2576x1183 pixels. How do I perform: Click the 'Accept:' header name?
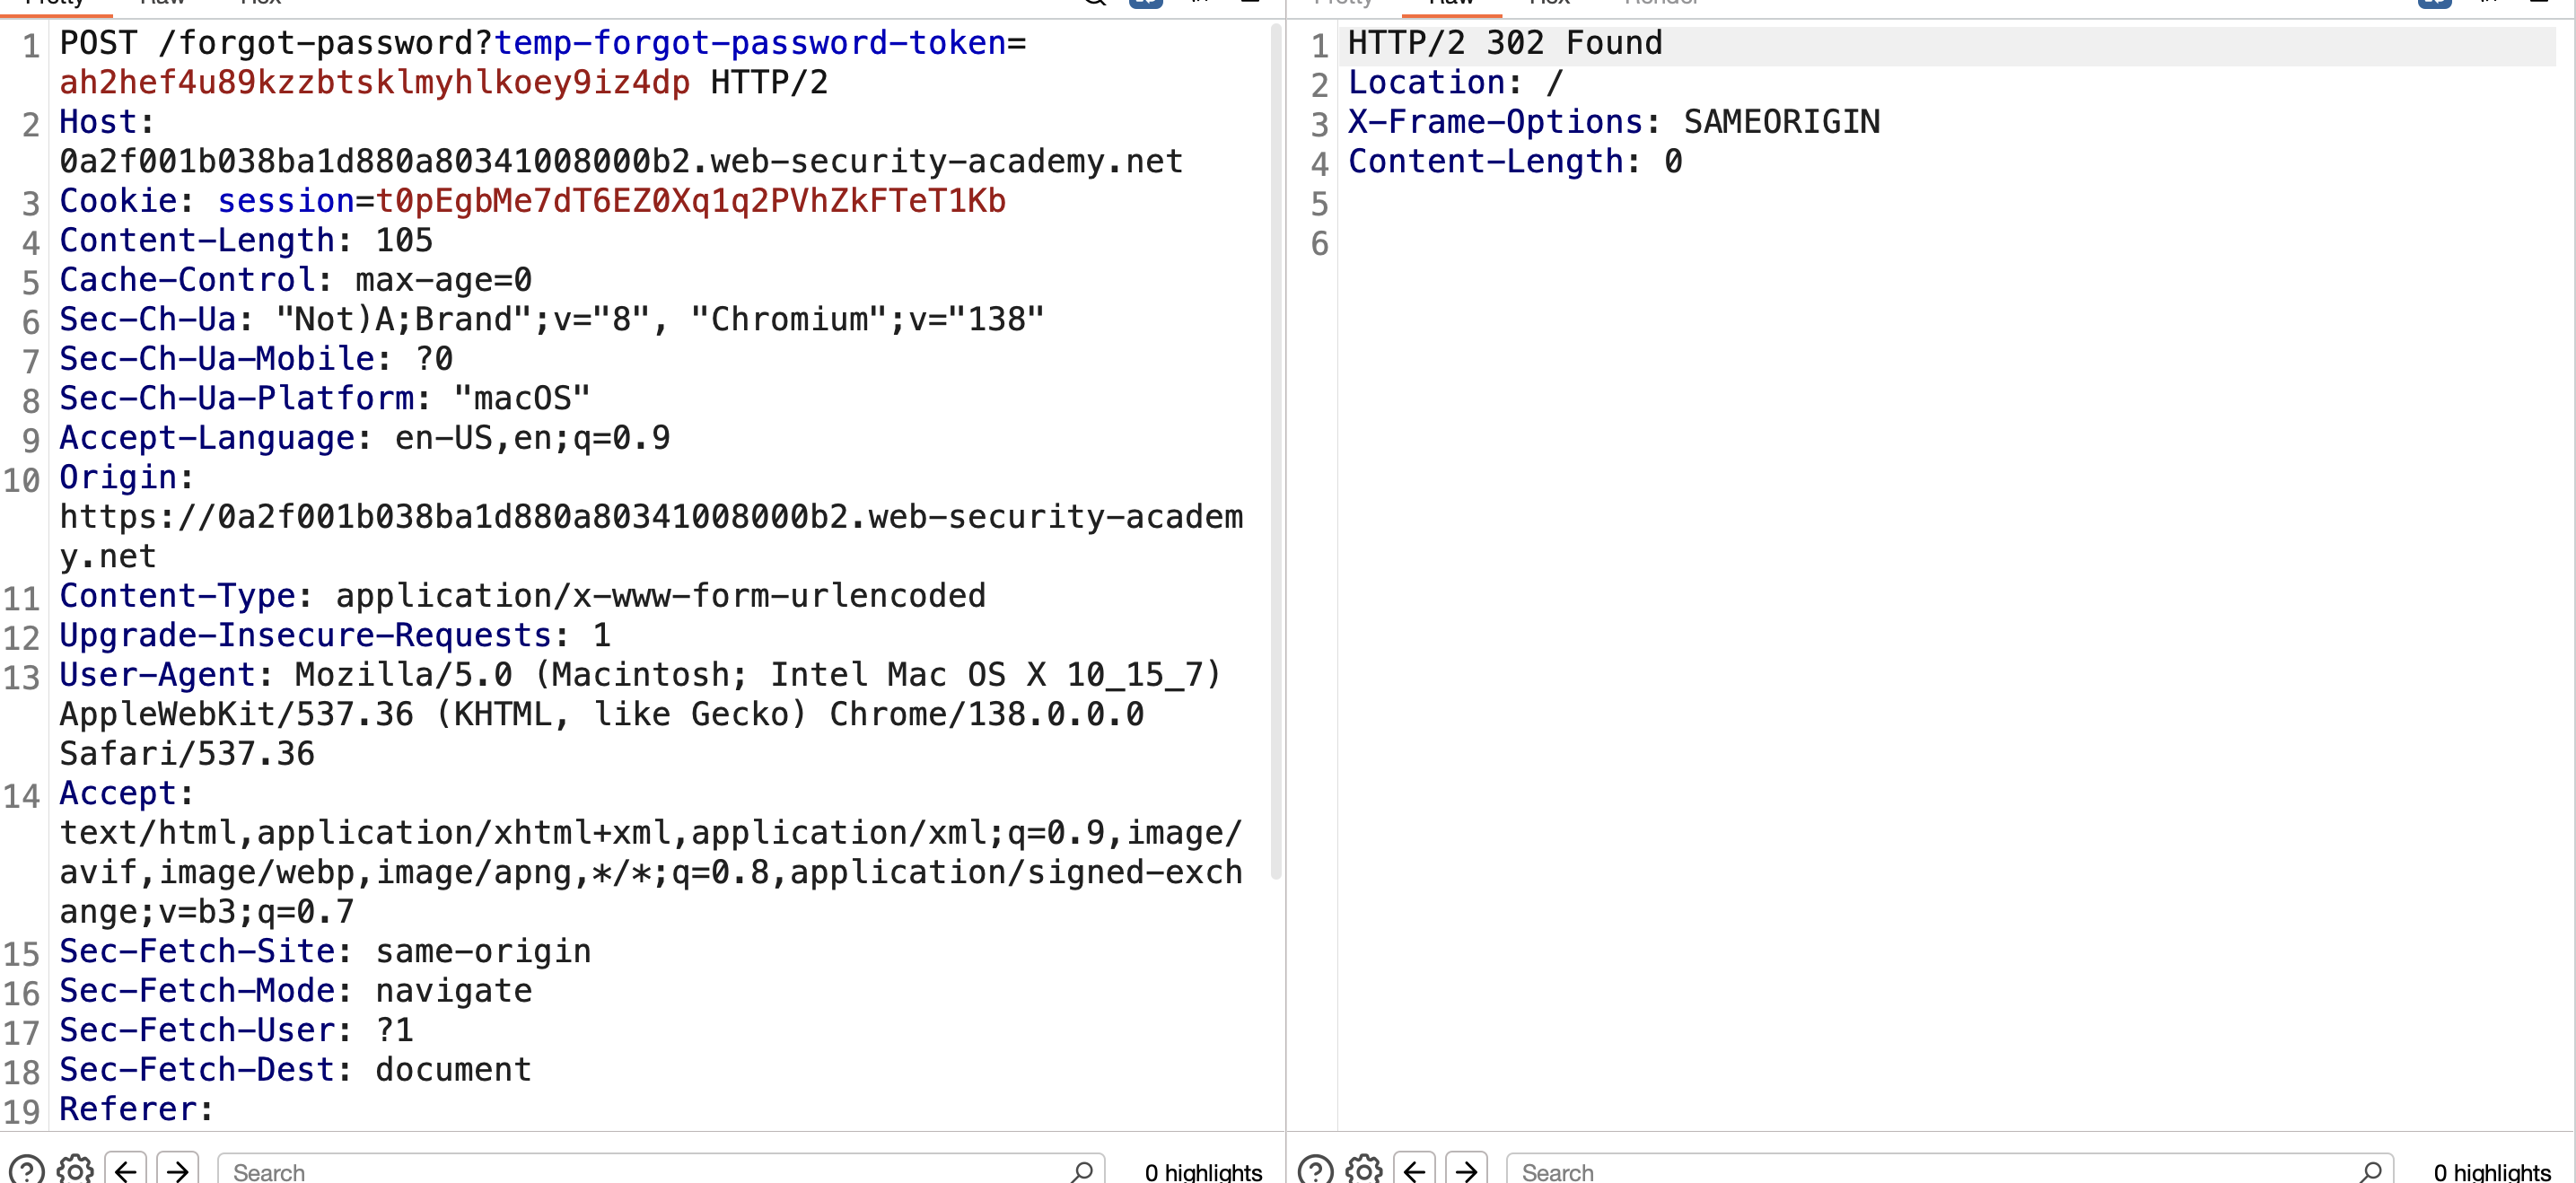[126, 793]
